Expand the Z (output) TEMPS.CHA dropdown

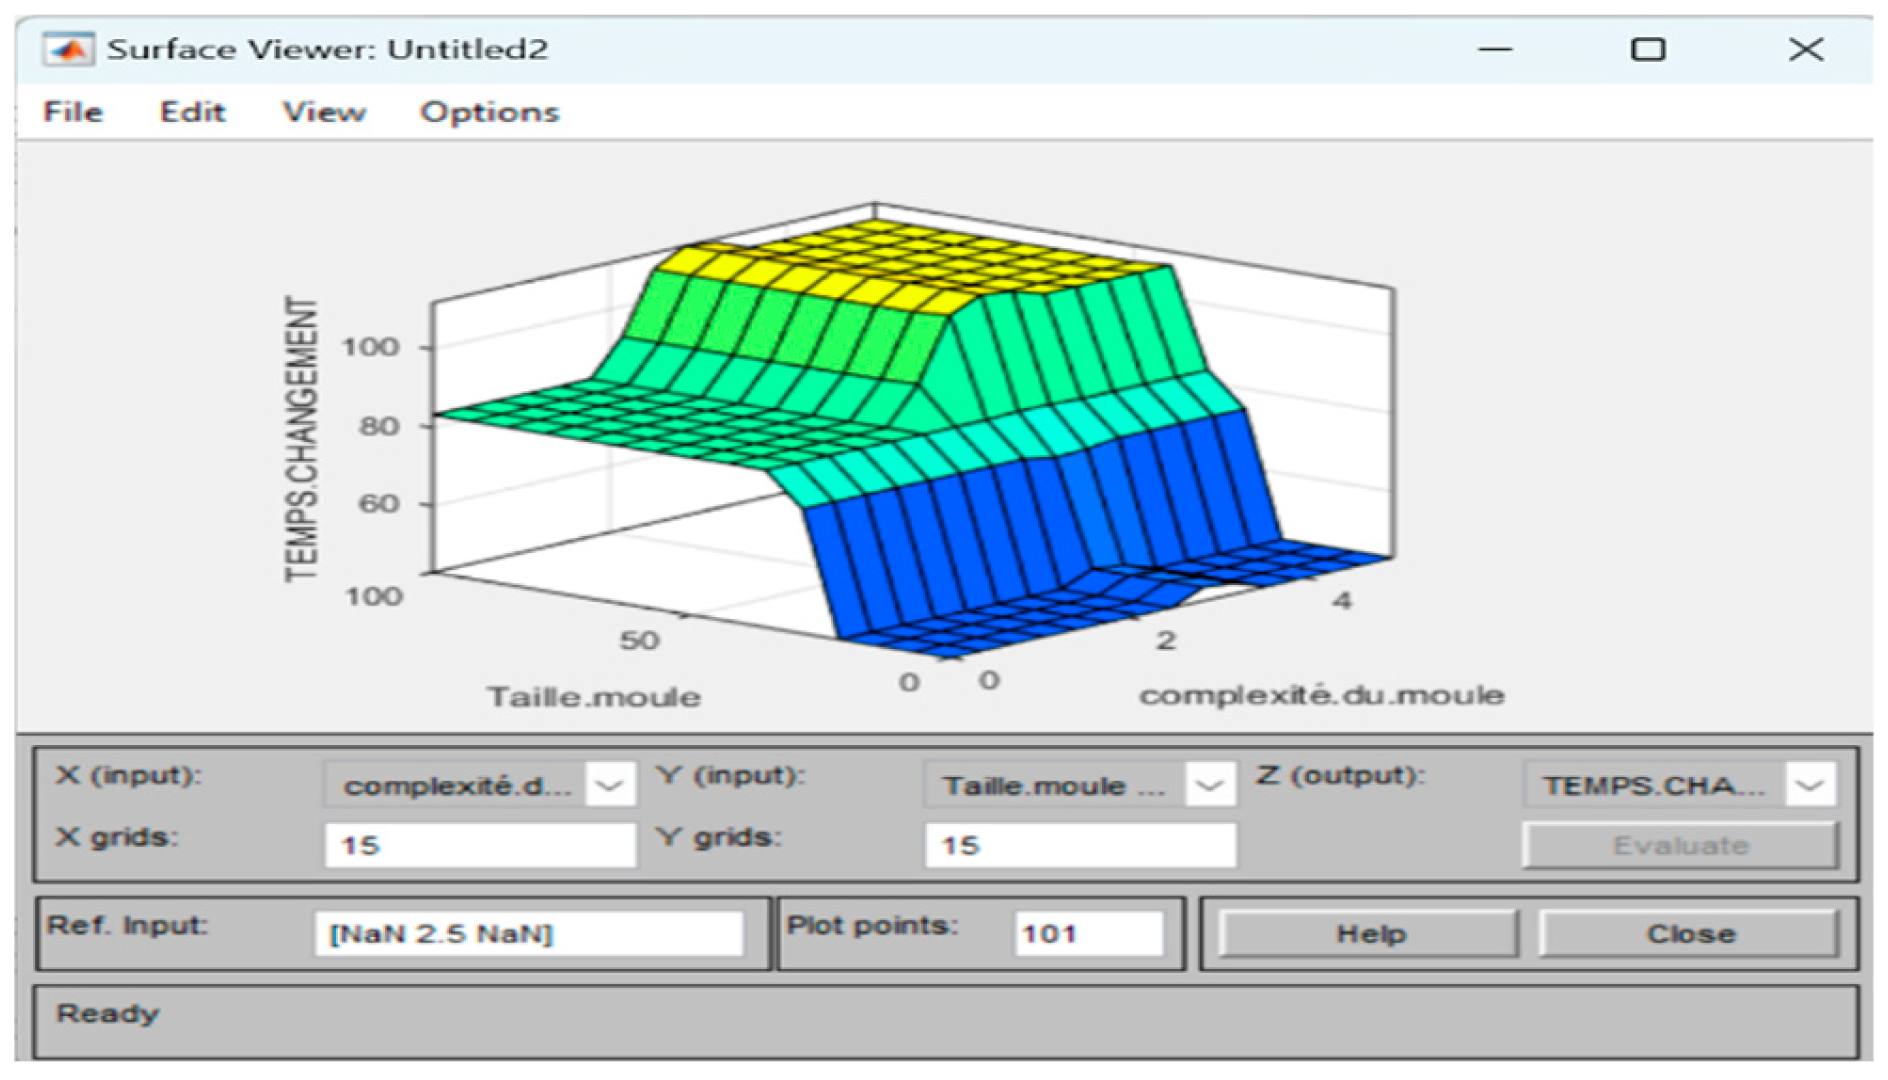point(1809,786)
